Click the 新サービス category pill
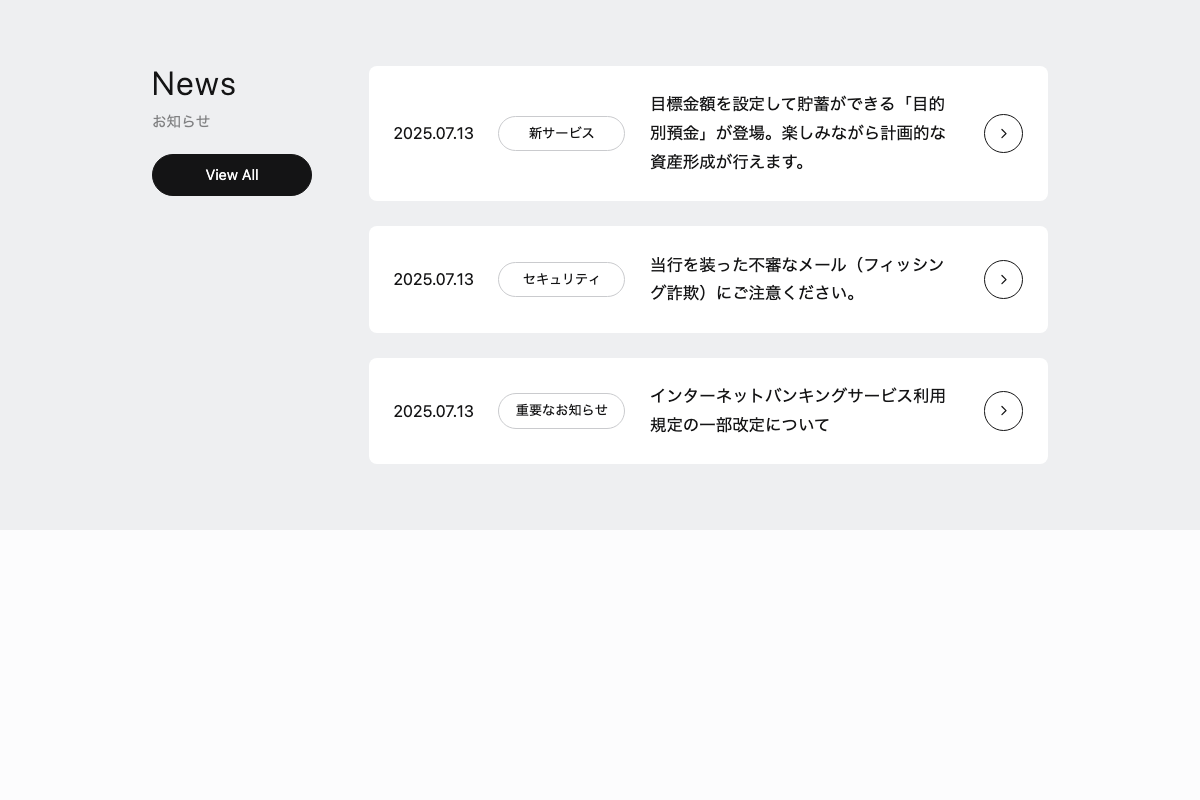This screenshot has width=1200, height=800. pos(561,133)
